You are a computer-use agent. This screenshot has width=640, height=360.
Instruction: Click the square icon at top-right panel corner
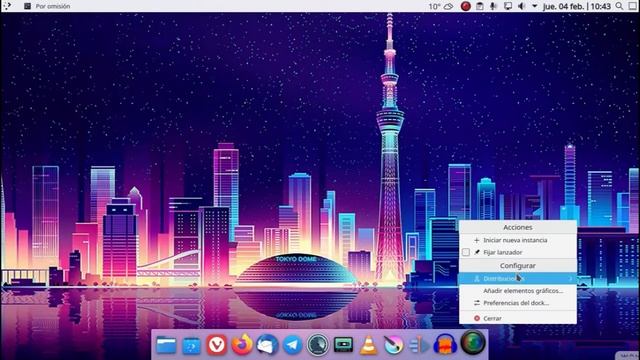click(x=633, y=6)
